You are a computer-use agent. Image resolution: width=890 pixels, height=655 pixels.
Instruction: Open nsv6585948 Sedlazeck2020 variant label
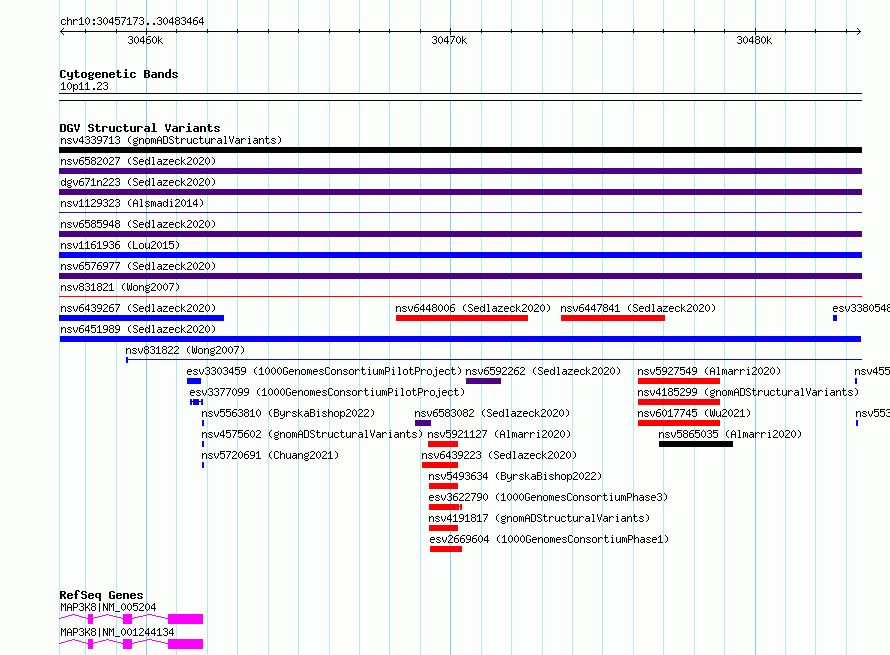click(138, 224)
